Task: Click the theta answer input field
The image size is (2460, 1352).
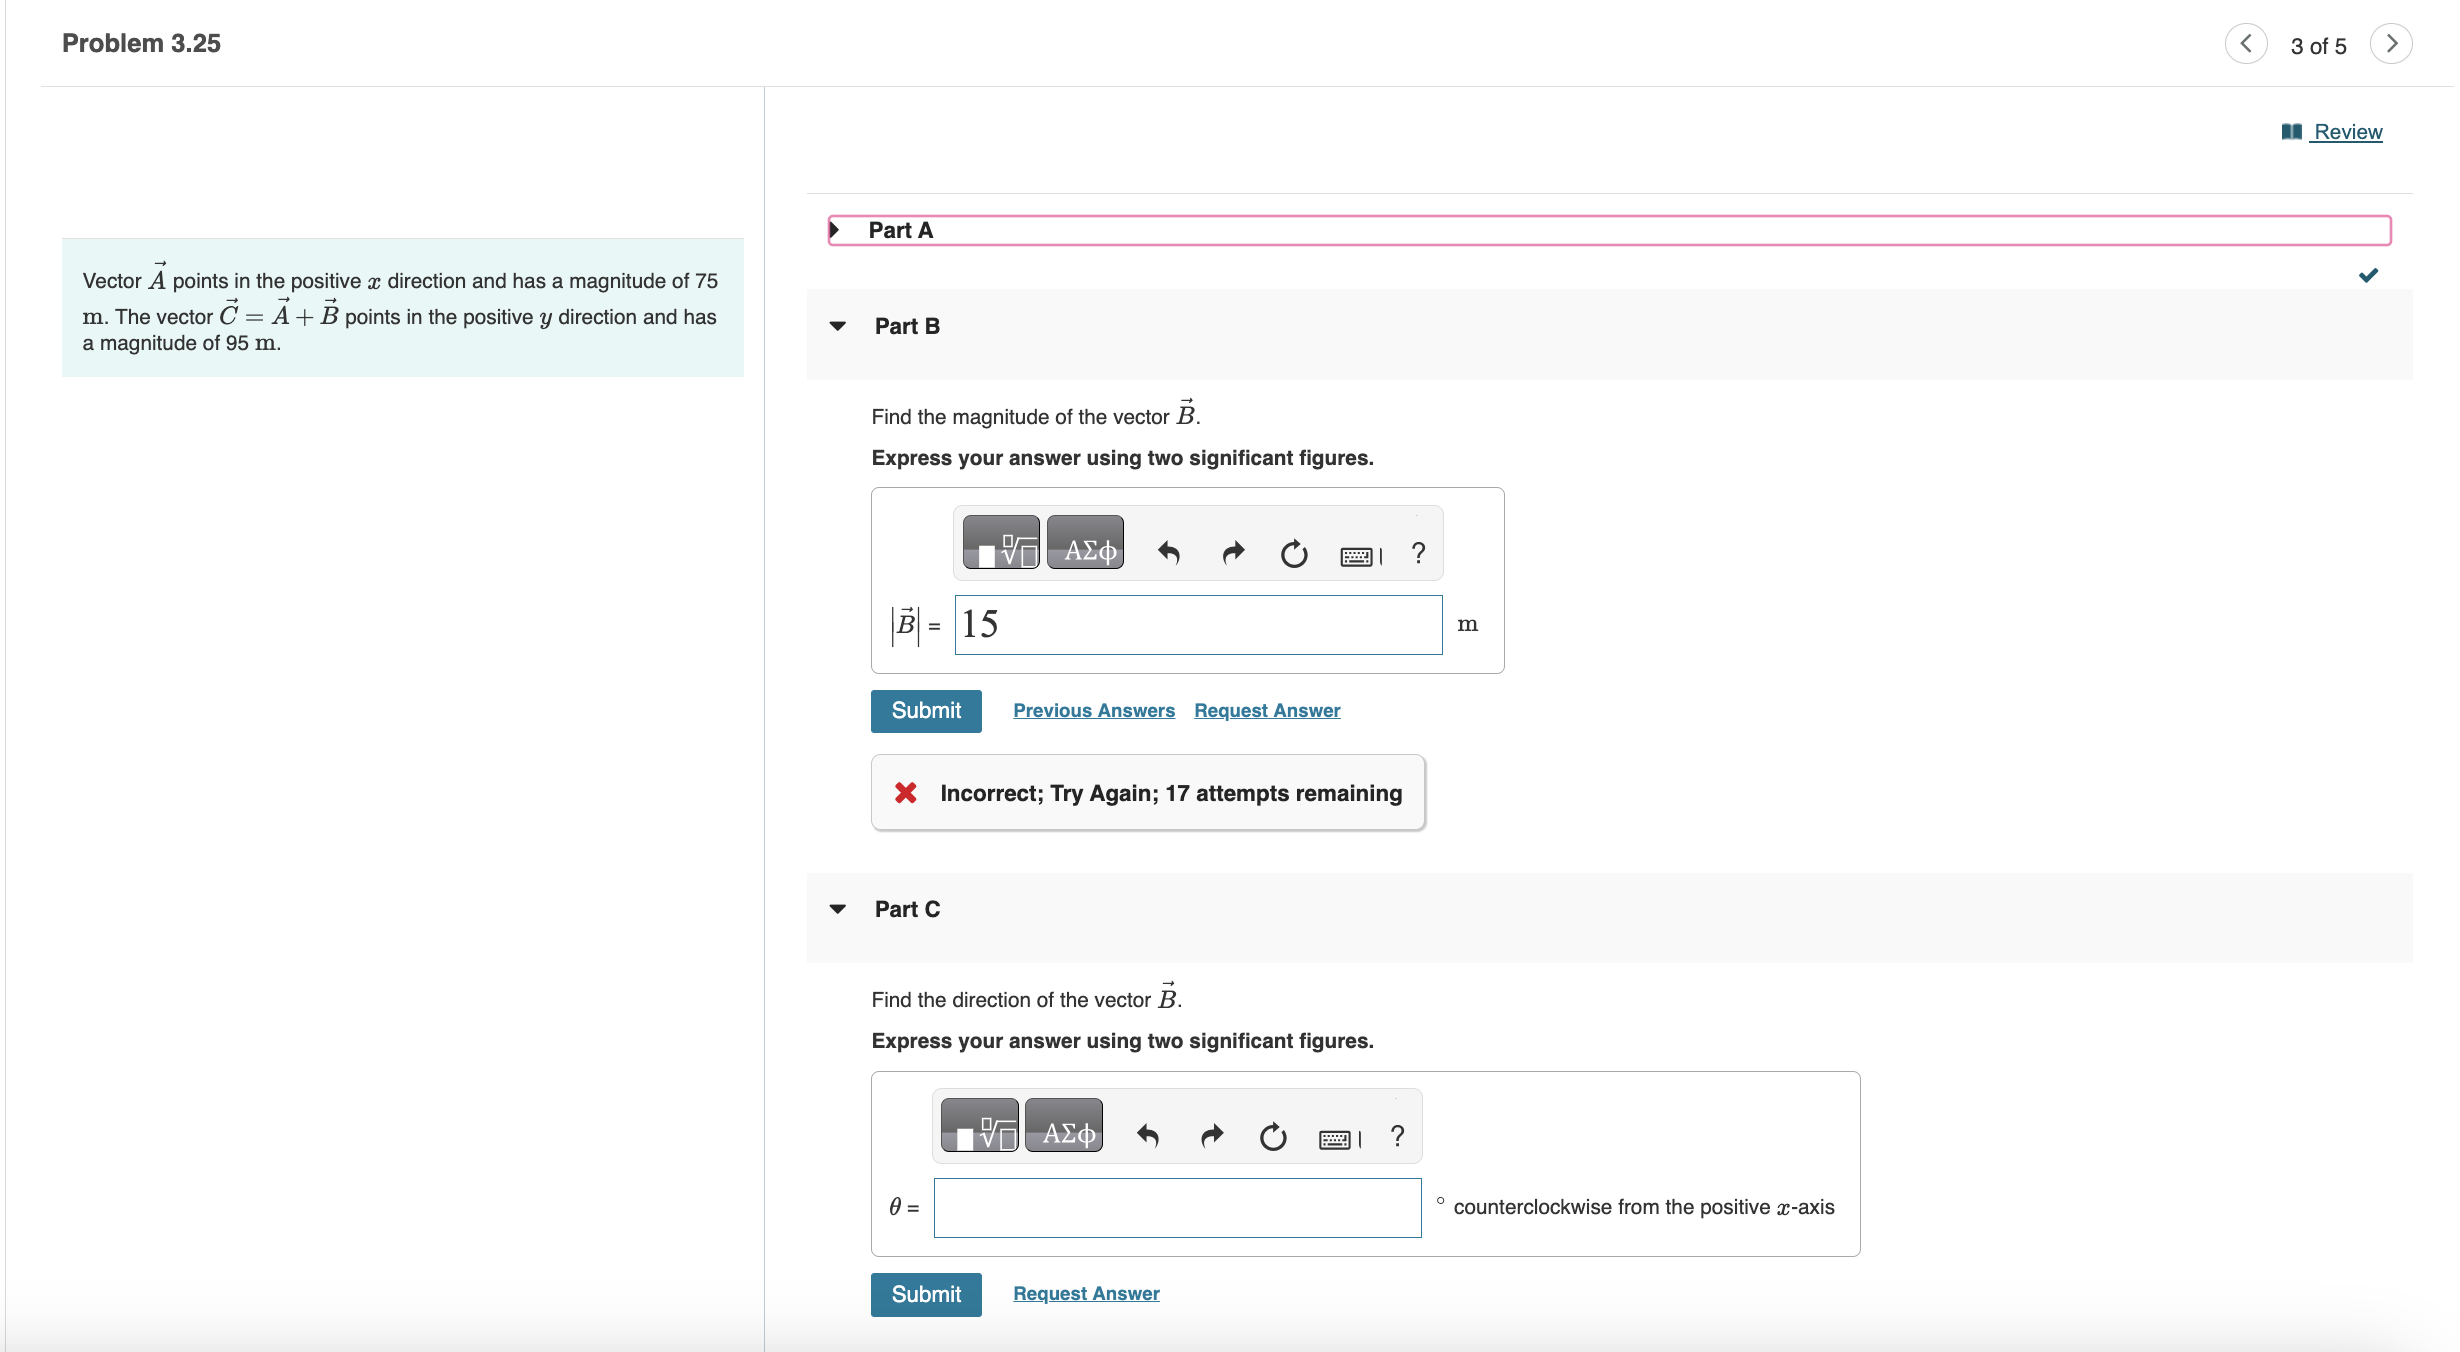Action: point(1177,1208)
